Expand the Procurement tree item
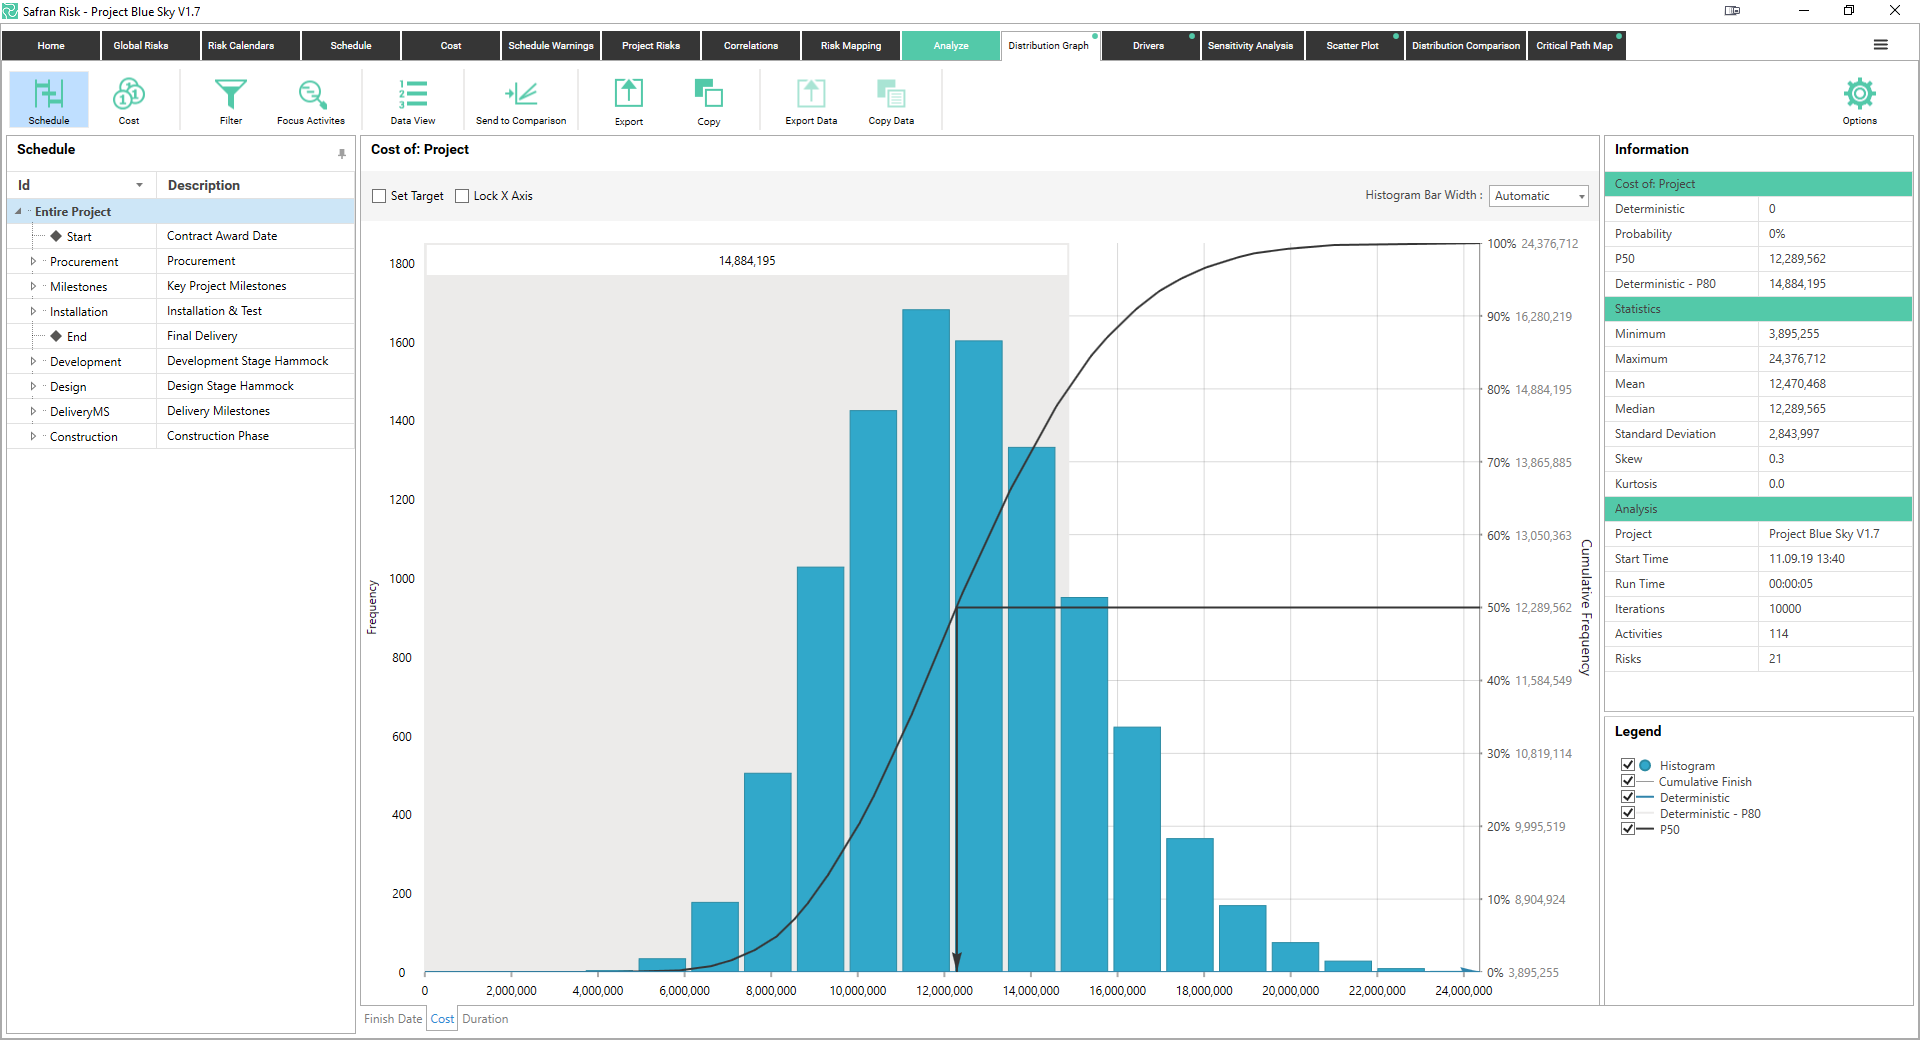Screen dimensions: 1920x1040 pos(31,261)
